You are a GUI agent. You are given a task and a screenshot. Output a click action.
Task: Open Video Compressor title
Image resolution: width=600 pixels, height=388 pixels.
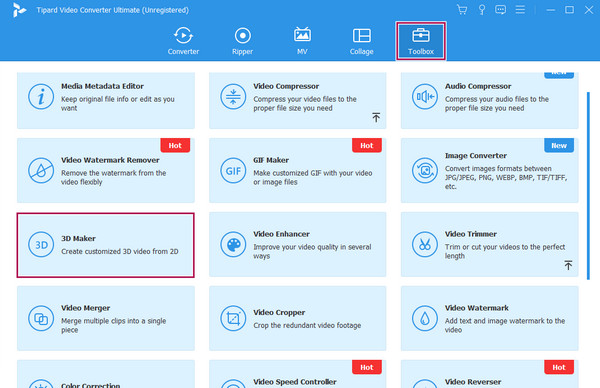tap(286, 86)
